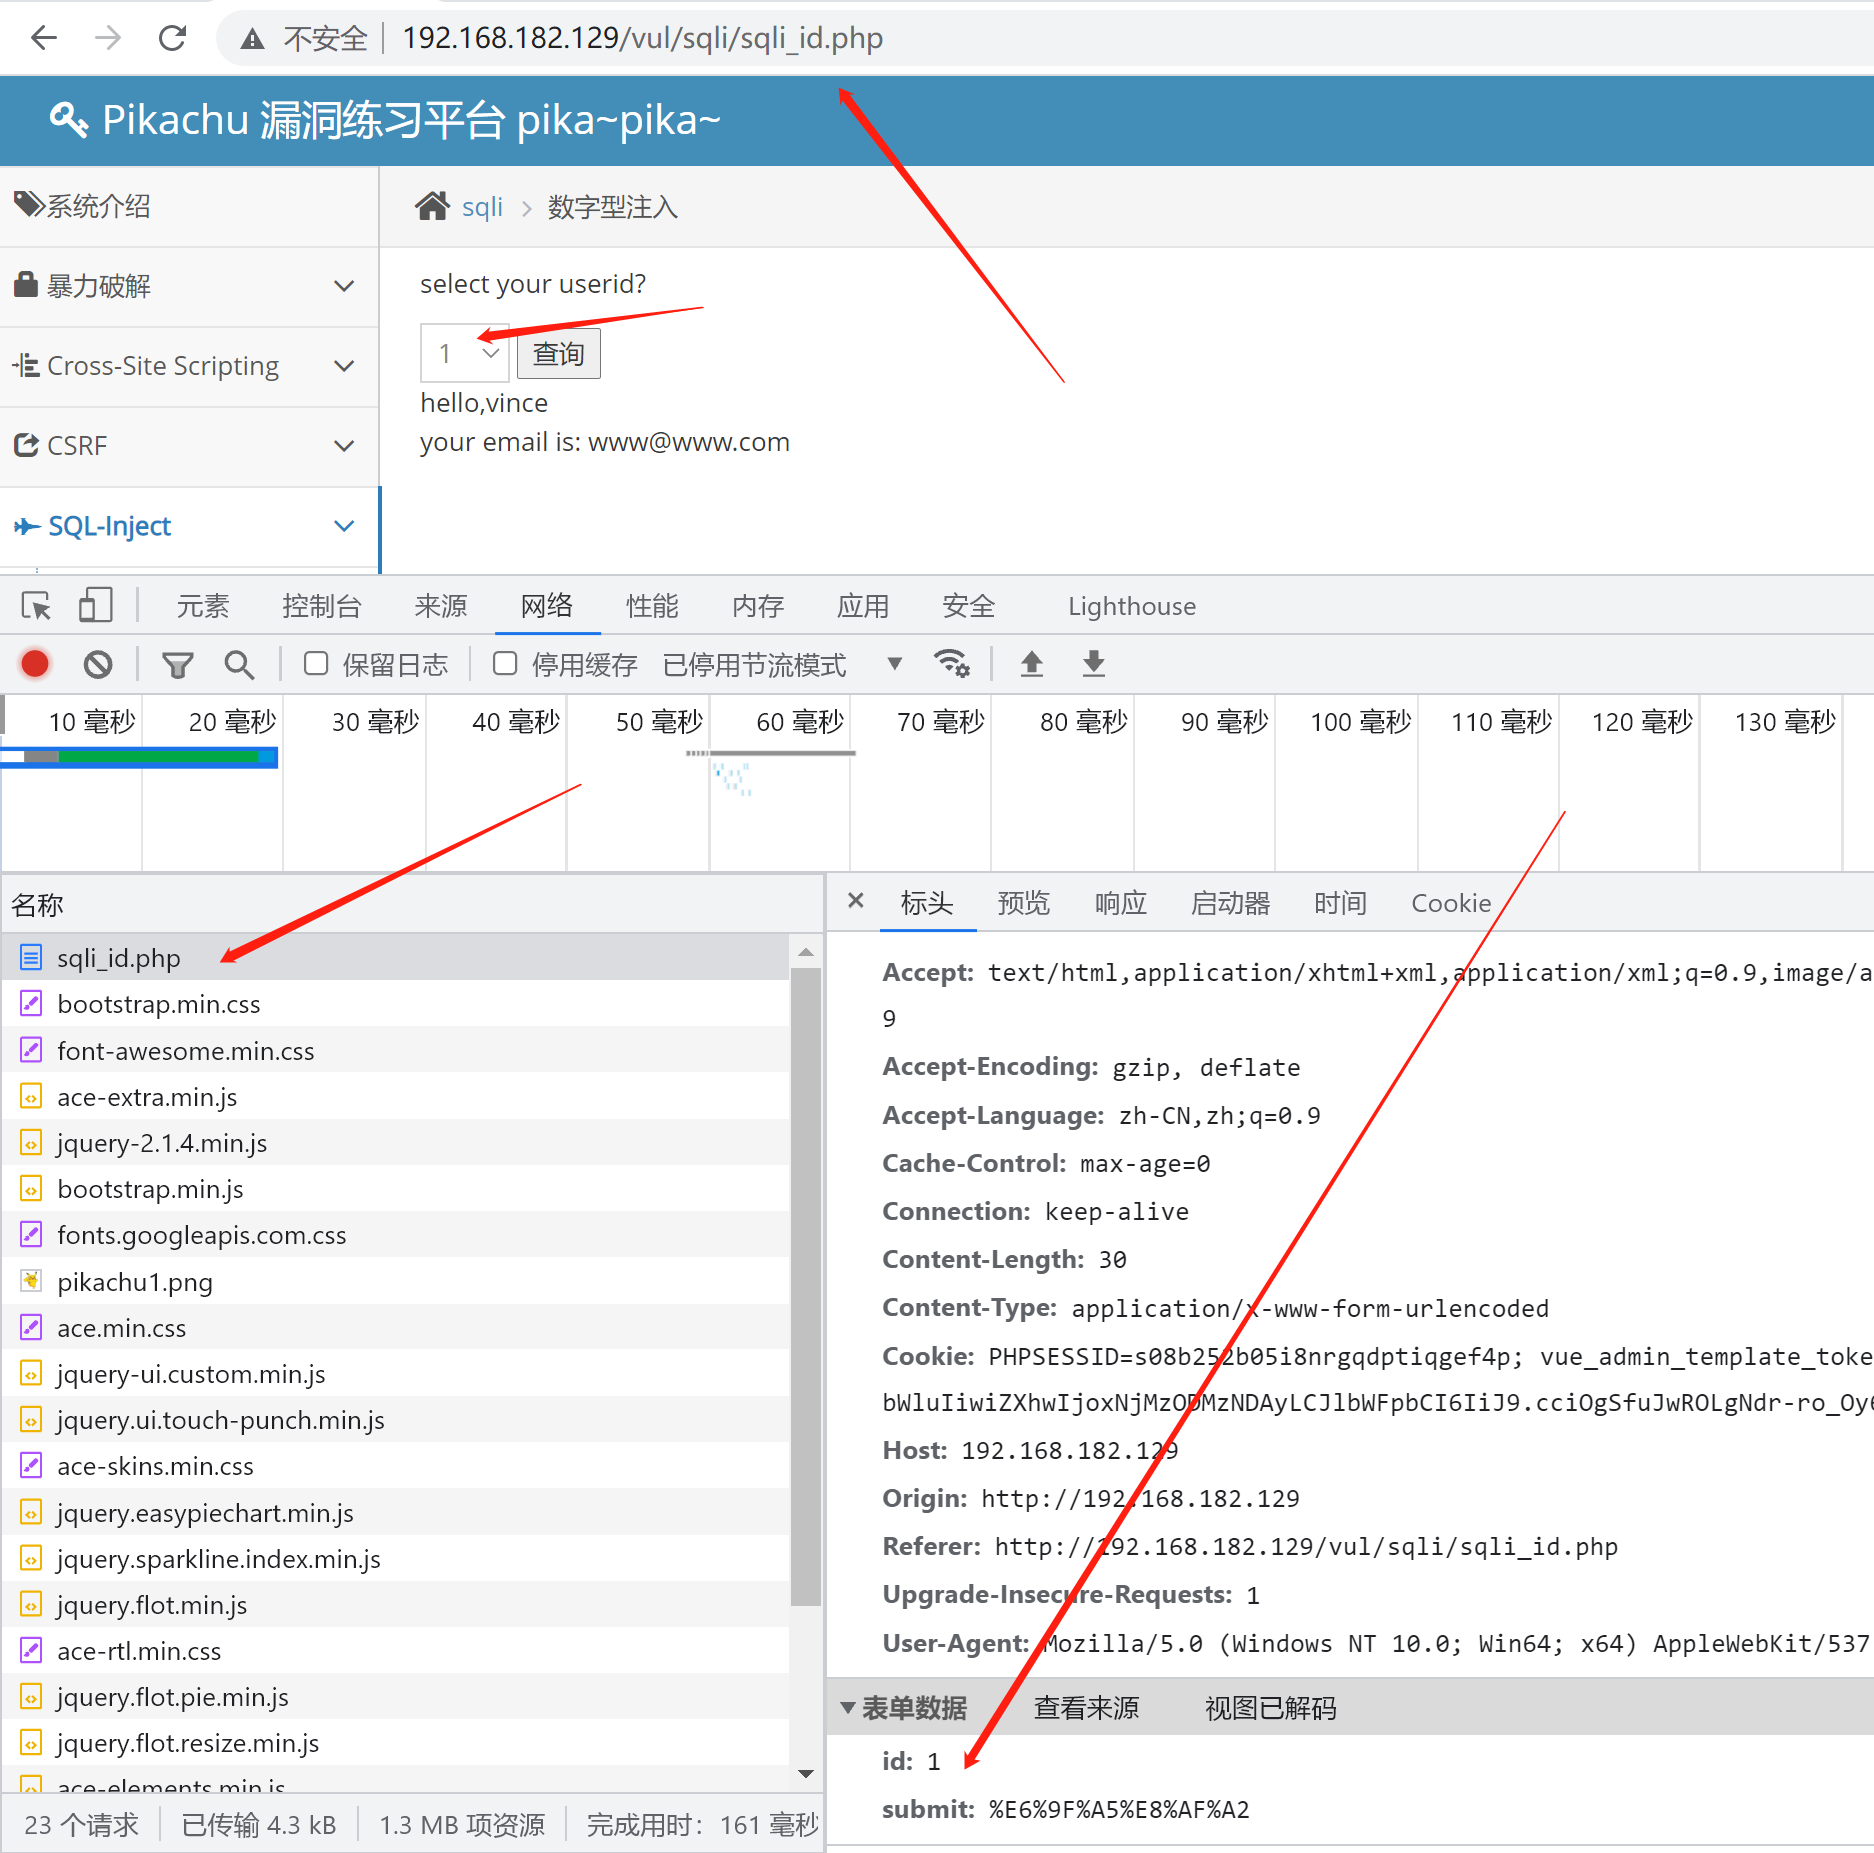1874x1853 pixels.
Task: Switch to the 应用 DevTools tab
Action: 863,606
